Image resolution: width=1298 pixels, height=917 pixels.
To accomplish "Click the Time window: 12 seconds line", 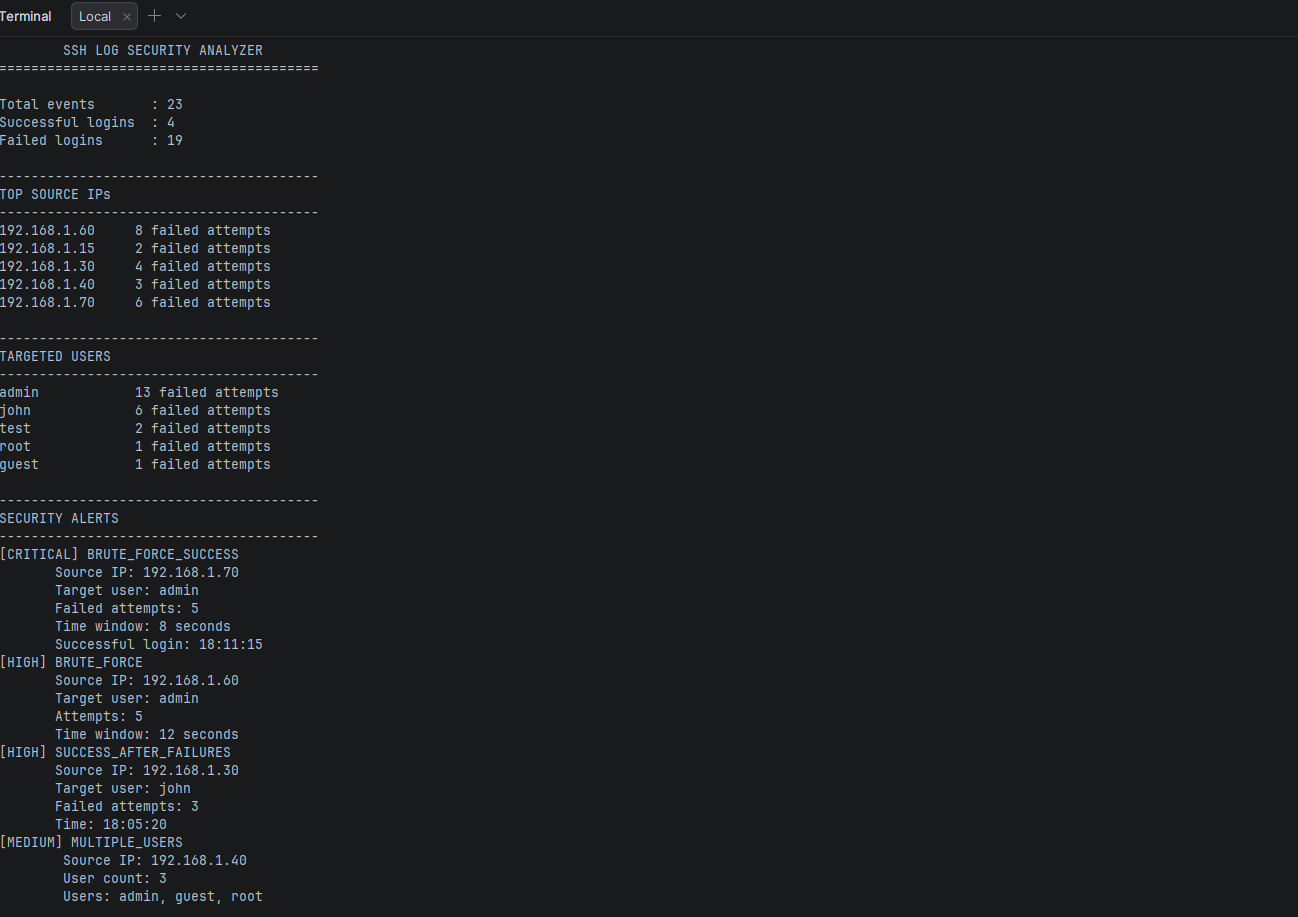I will [147, 734].
